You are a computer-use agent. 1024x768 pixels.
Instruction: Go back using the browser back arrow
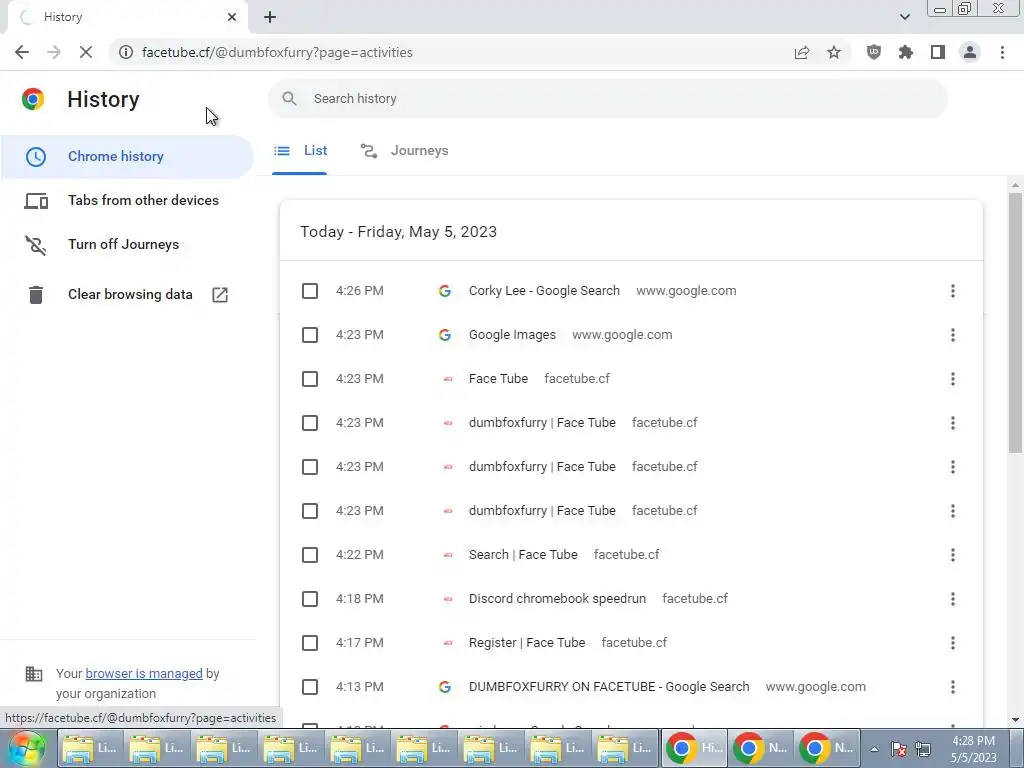coord(22,52)
